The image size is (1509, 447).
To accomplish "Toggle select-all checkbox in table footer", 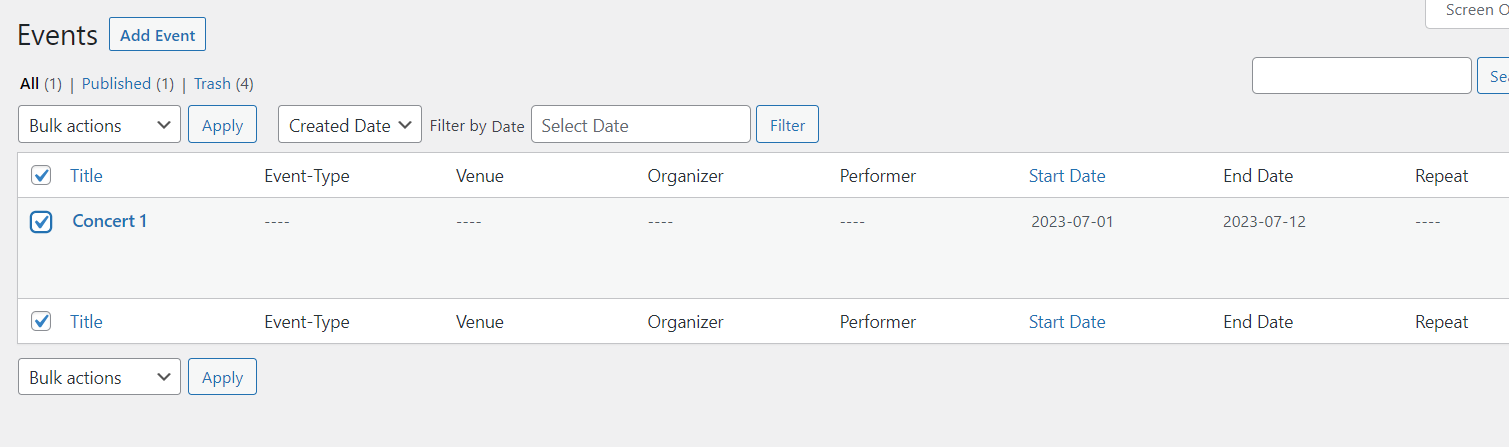I will click(x=41, y=321).
